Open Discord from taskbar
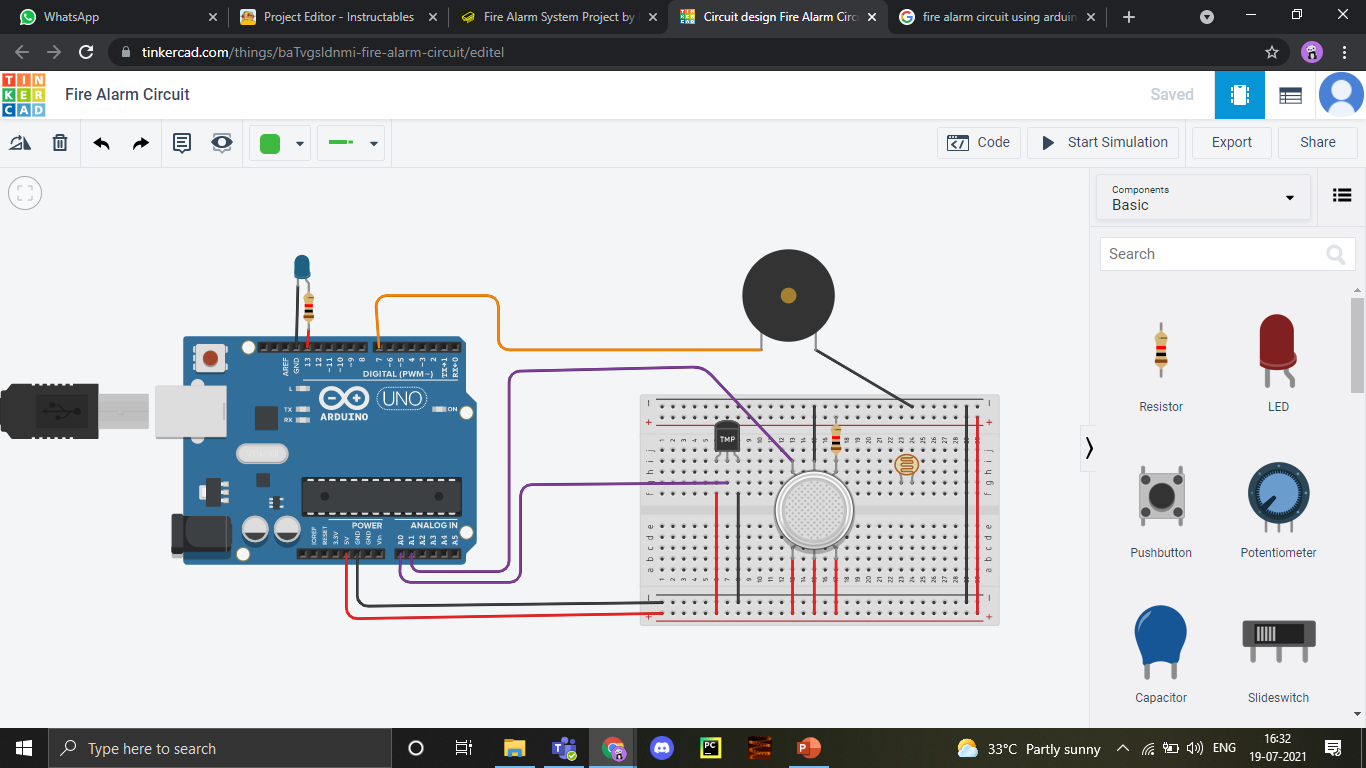1366x768 pixels. click(x=662, y=748)
